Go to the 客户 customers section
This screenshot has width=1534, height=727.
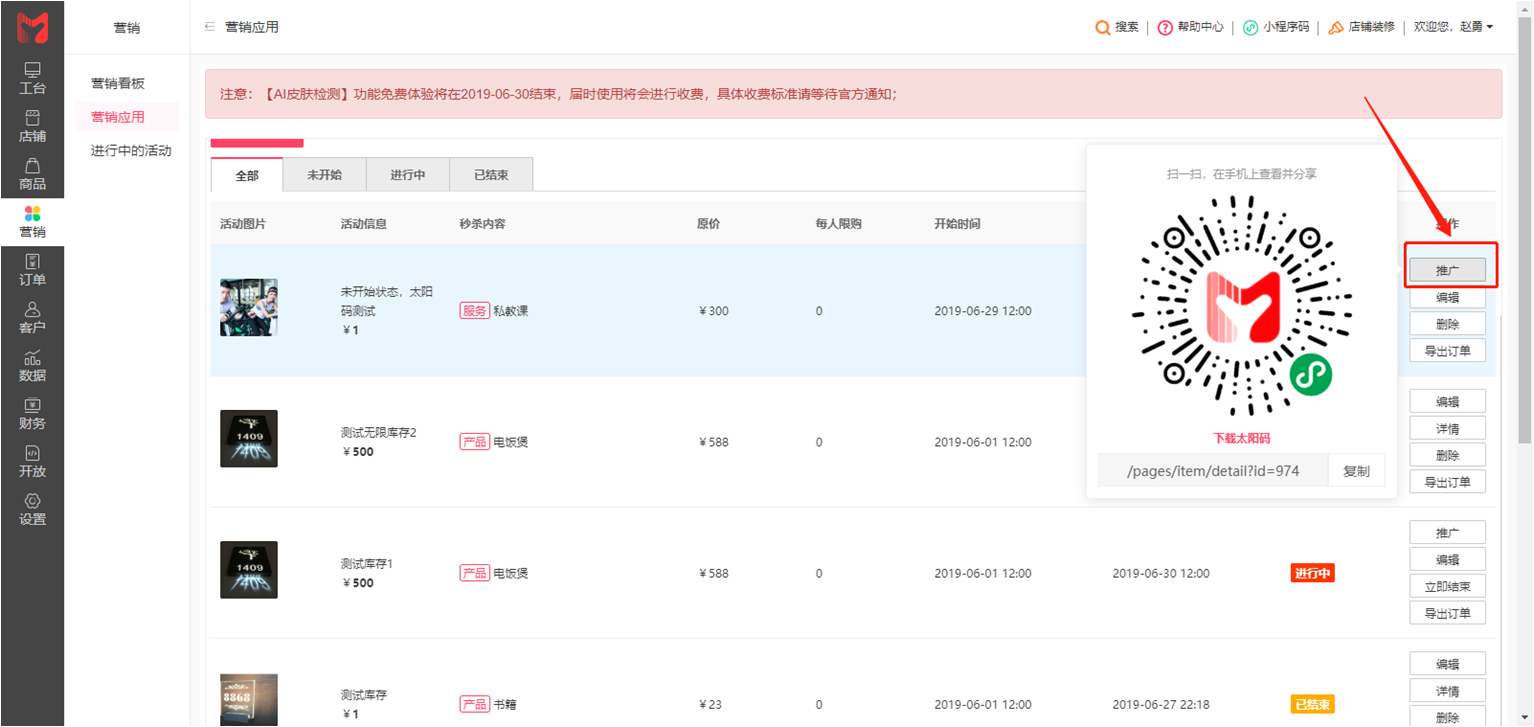[32, 319]
